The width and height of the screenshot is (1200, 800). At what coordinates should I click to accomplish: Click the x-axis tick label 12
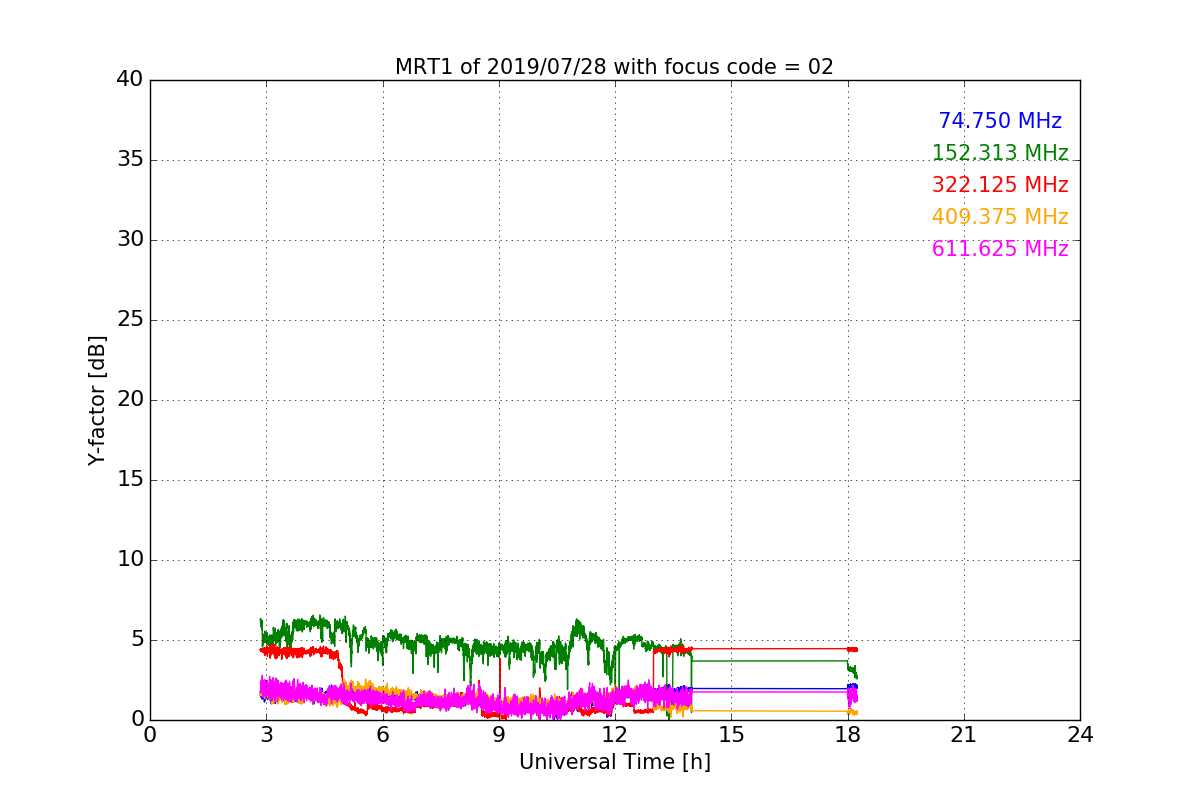coord(615,735)
